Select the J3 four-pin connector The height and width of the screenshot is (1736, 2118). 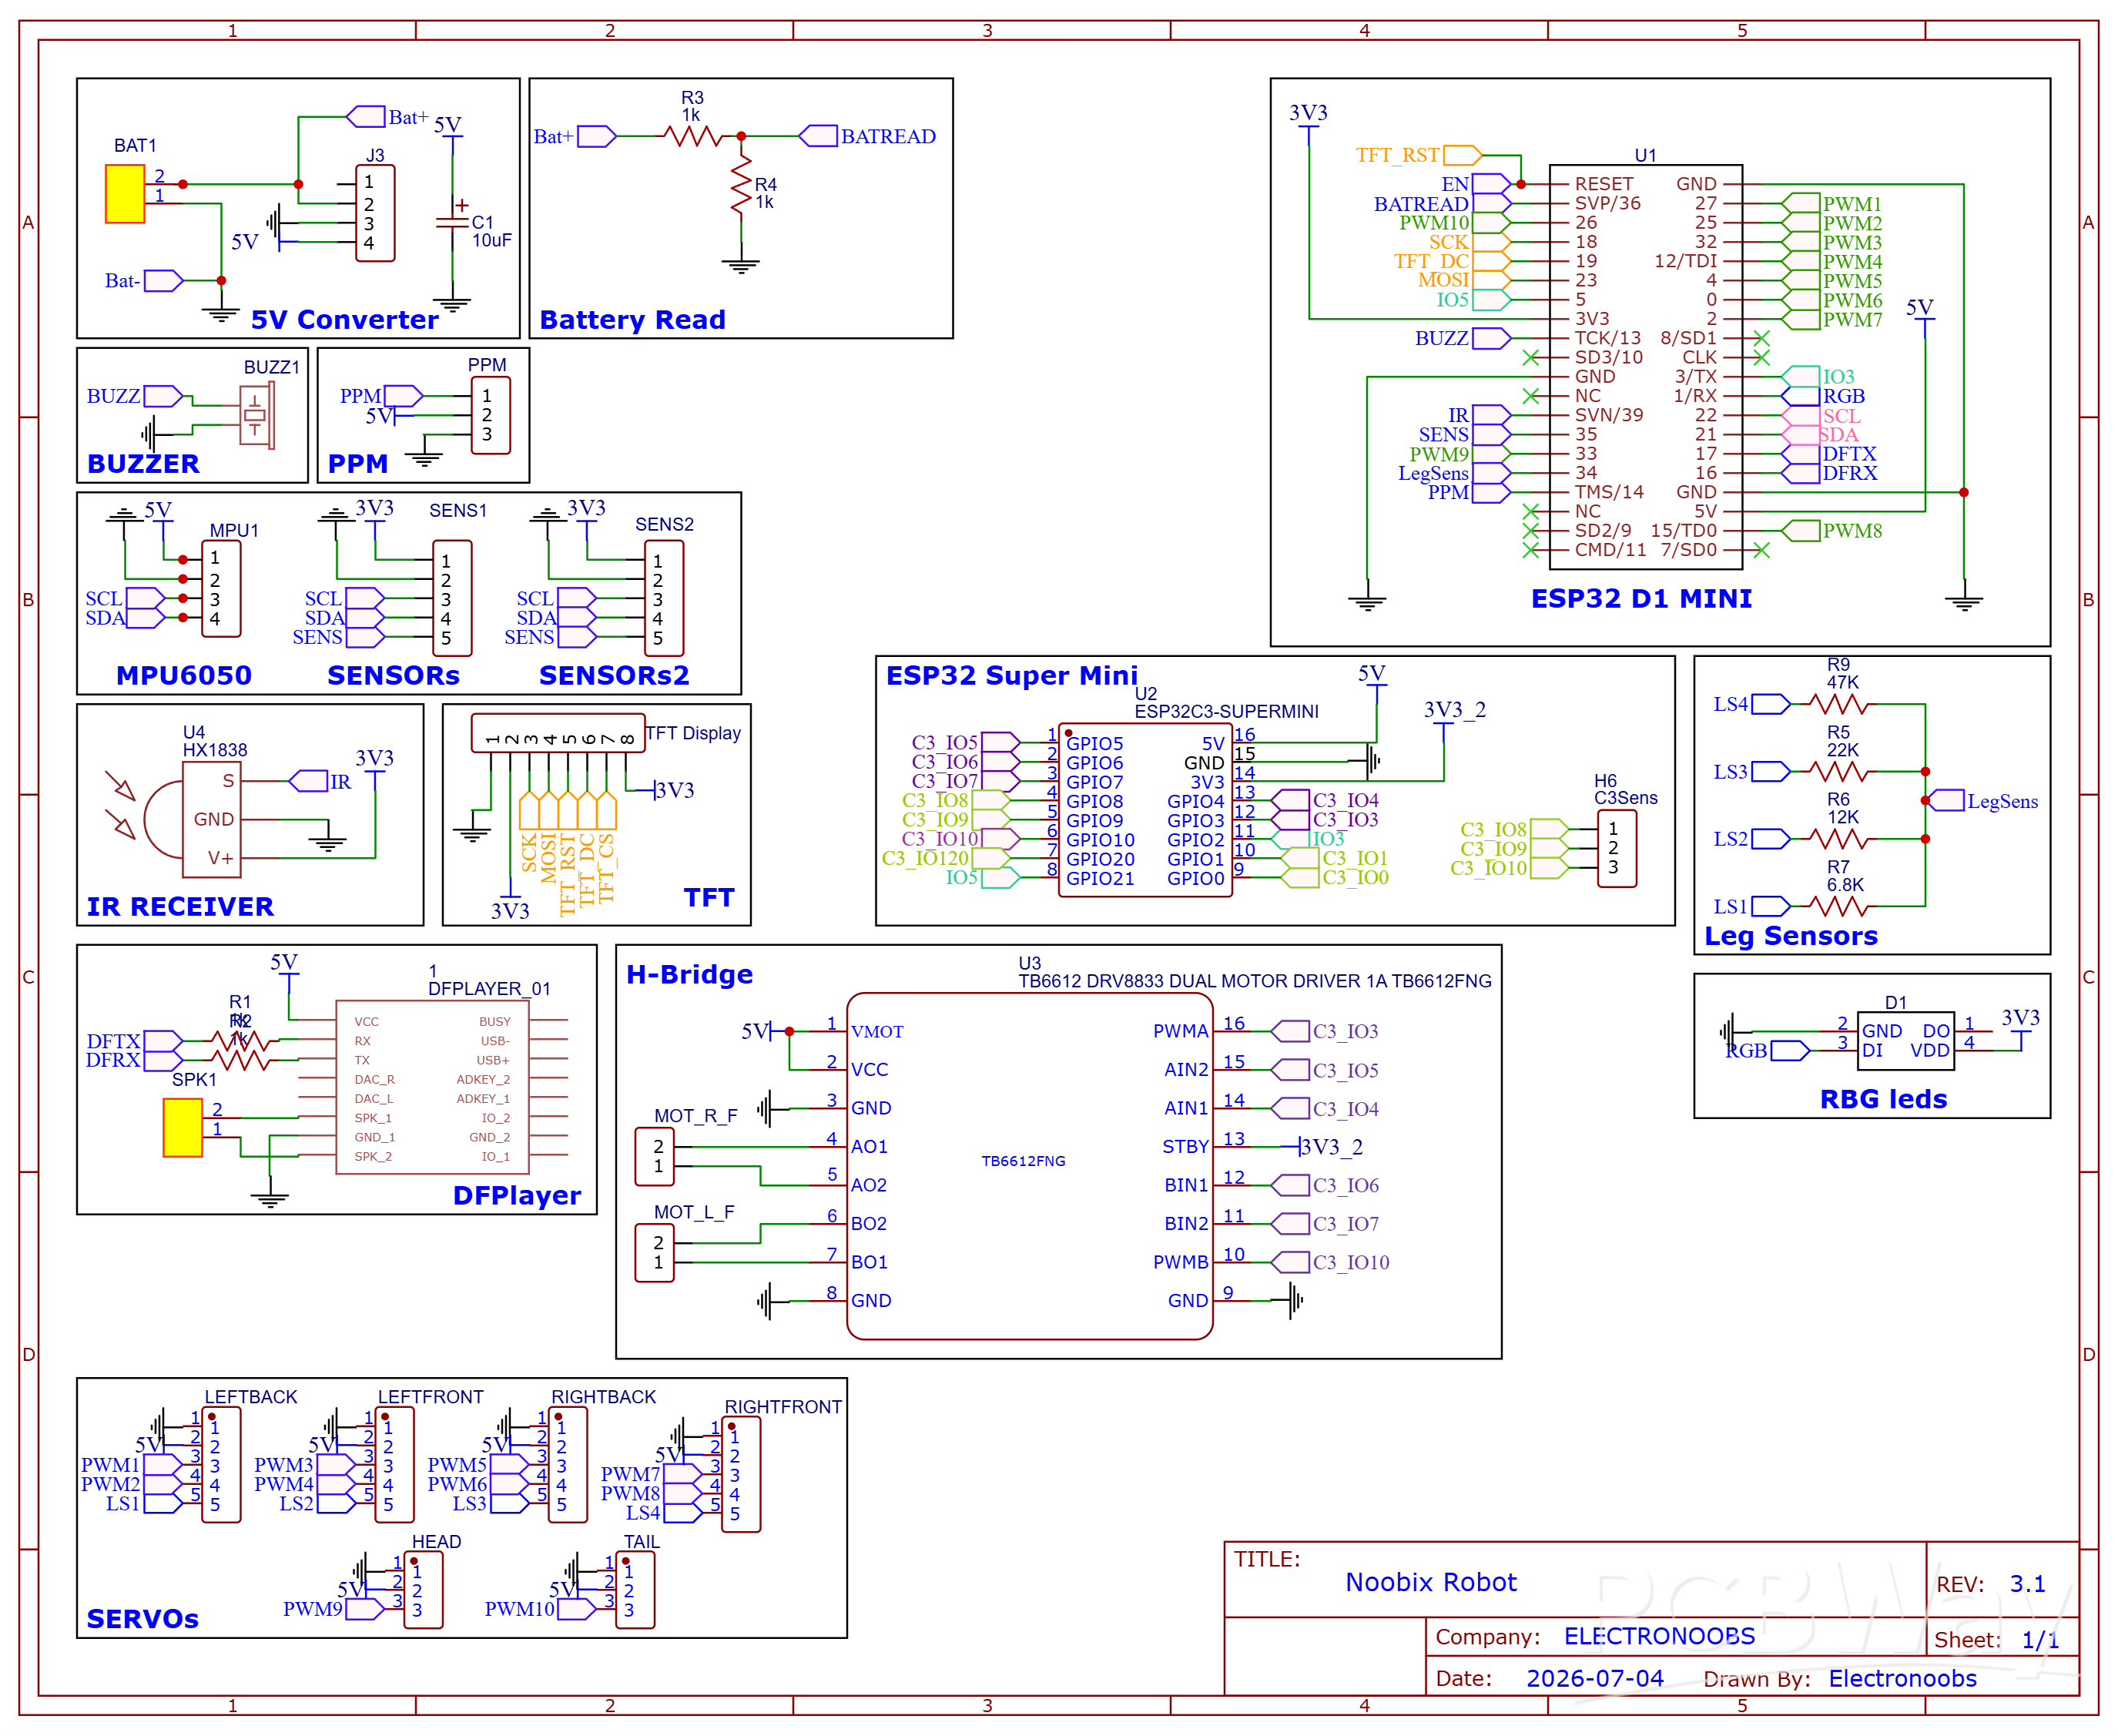click(375, 213)
